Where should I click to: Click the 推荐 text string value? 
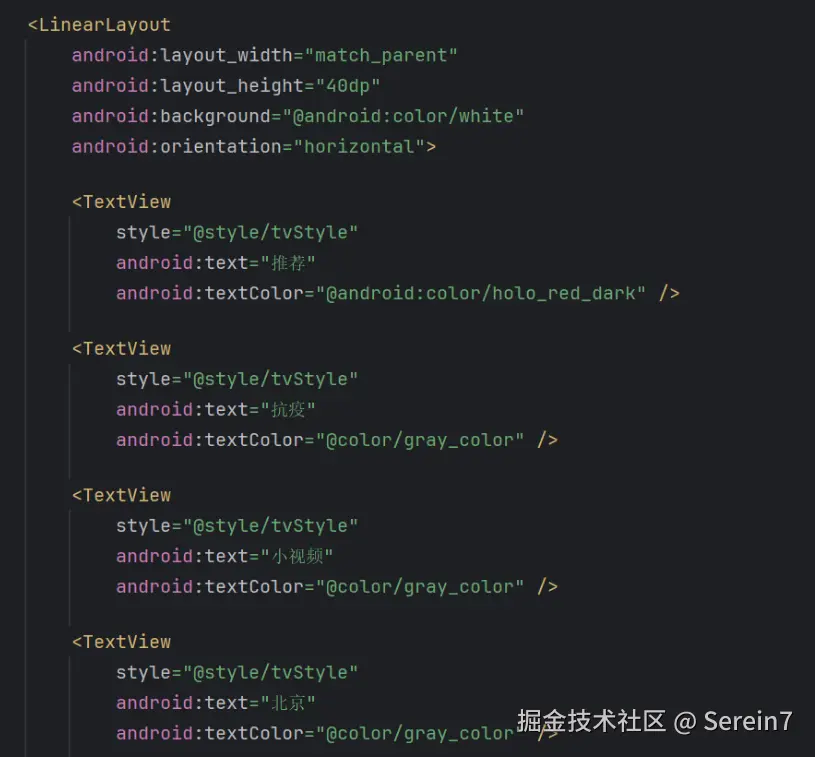click(x=288, y=263)
